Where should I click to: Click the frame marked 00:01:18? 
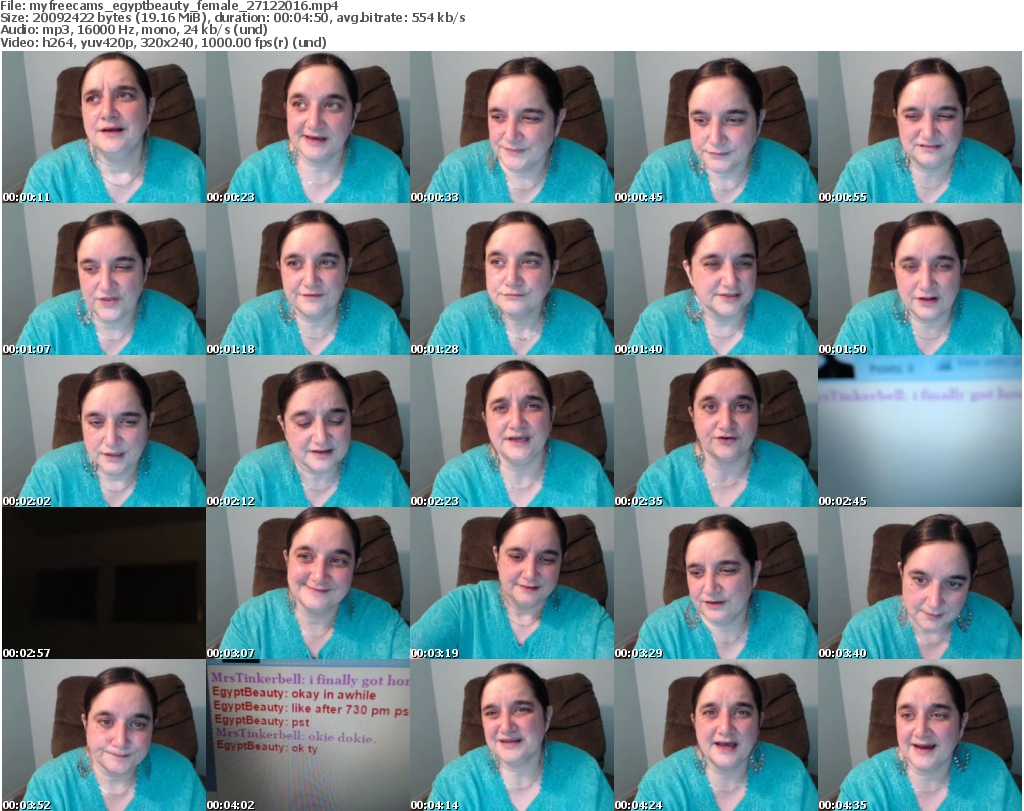[x=307, y=279]
